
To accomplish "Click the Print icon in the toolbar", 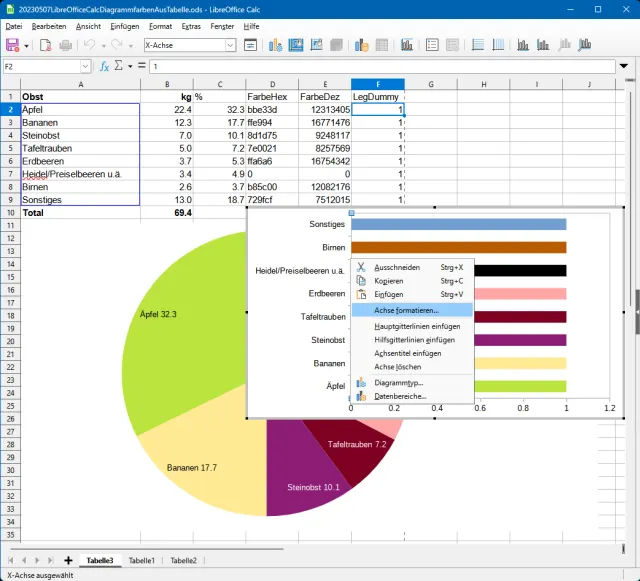I will (65, 45).
